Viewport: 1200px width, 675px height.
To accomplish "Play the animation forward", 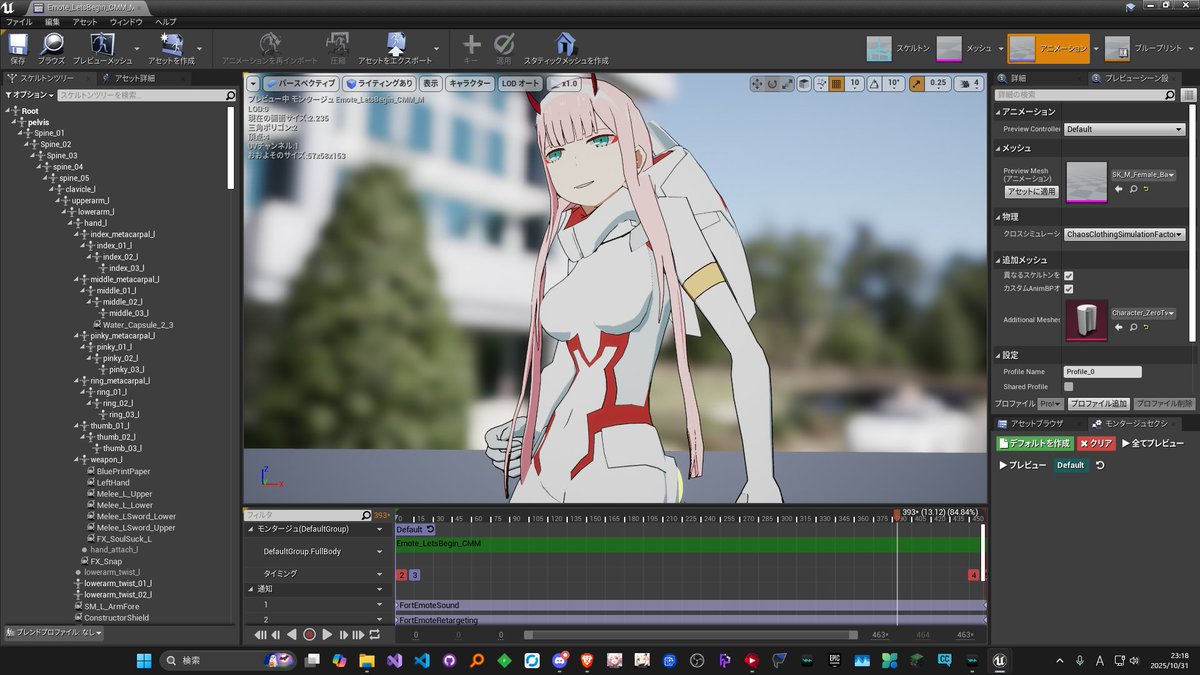I will (x=327, y=635).
